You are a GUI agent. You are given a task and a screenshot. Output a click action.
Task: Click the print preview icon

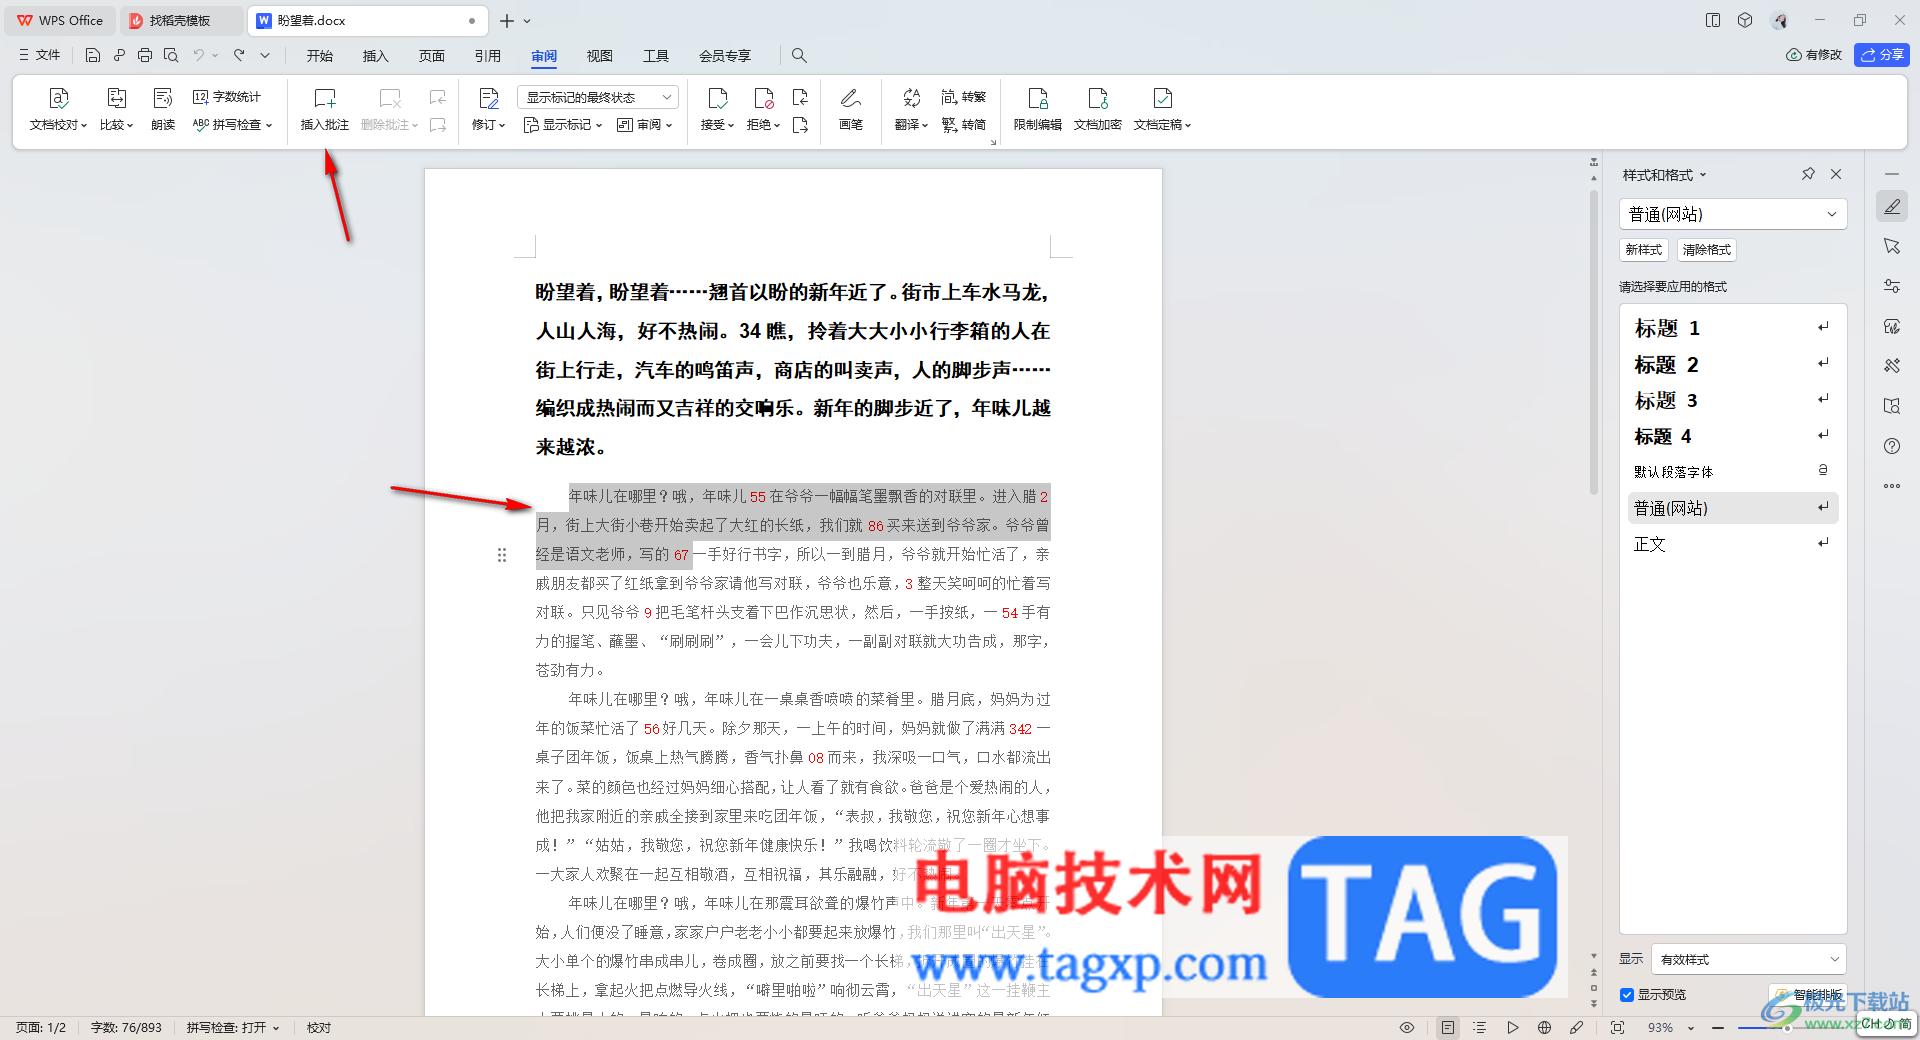(x=171, y=55)
